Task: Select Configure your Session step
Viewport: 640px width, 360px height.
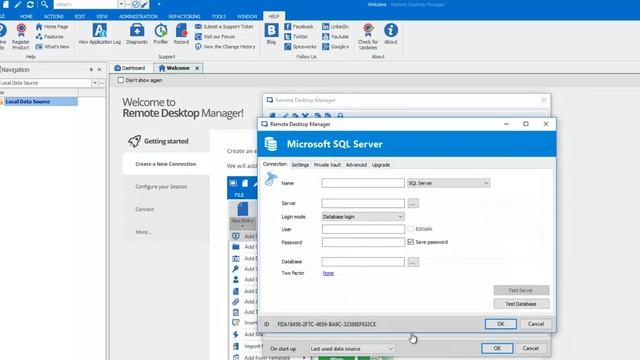Action: [161, 187]
